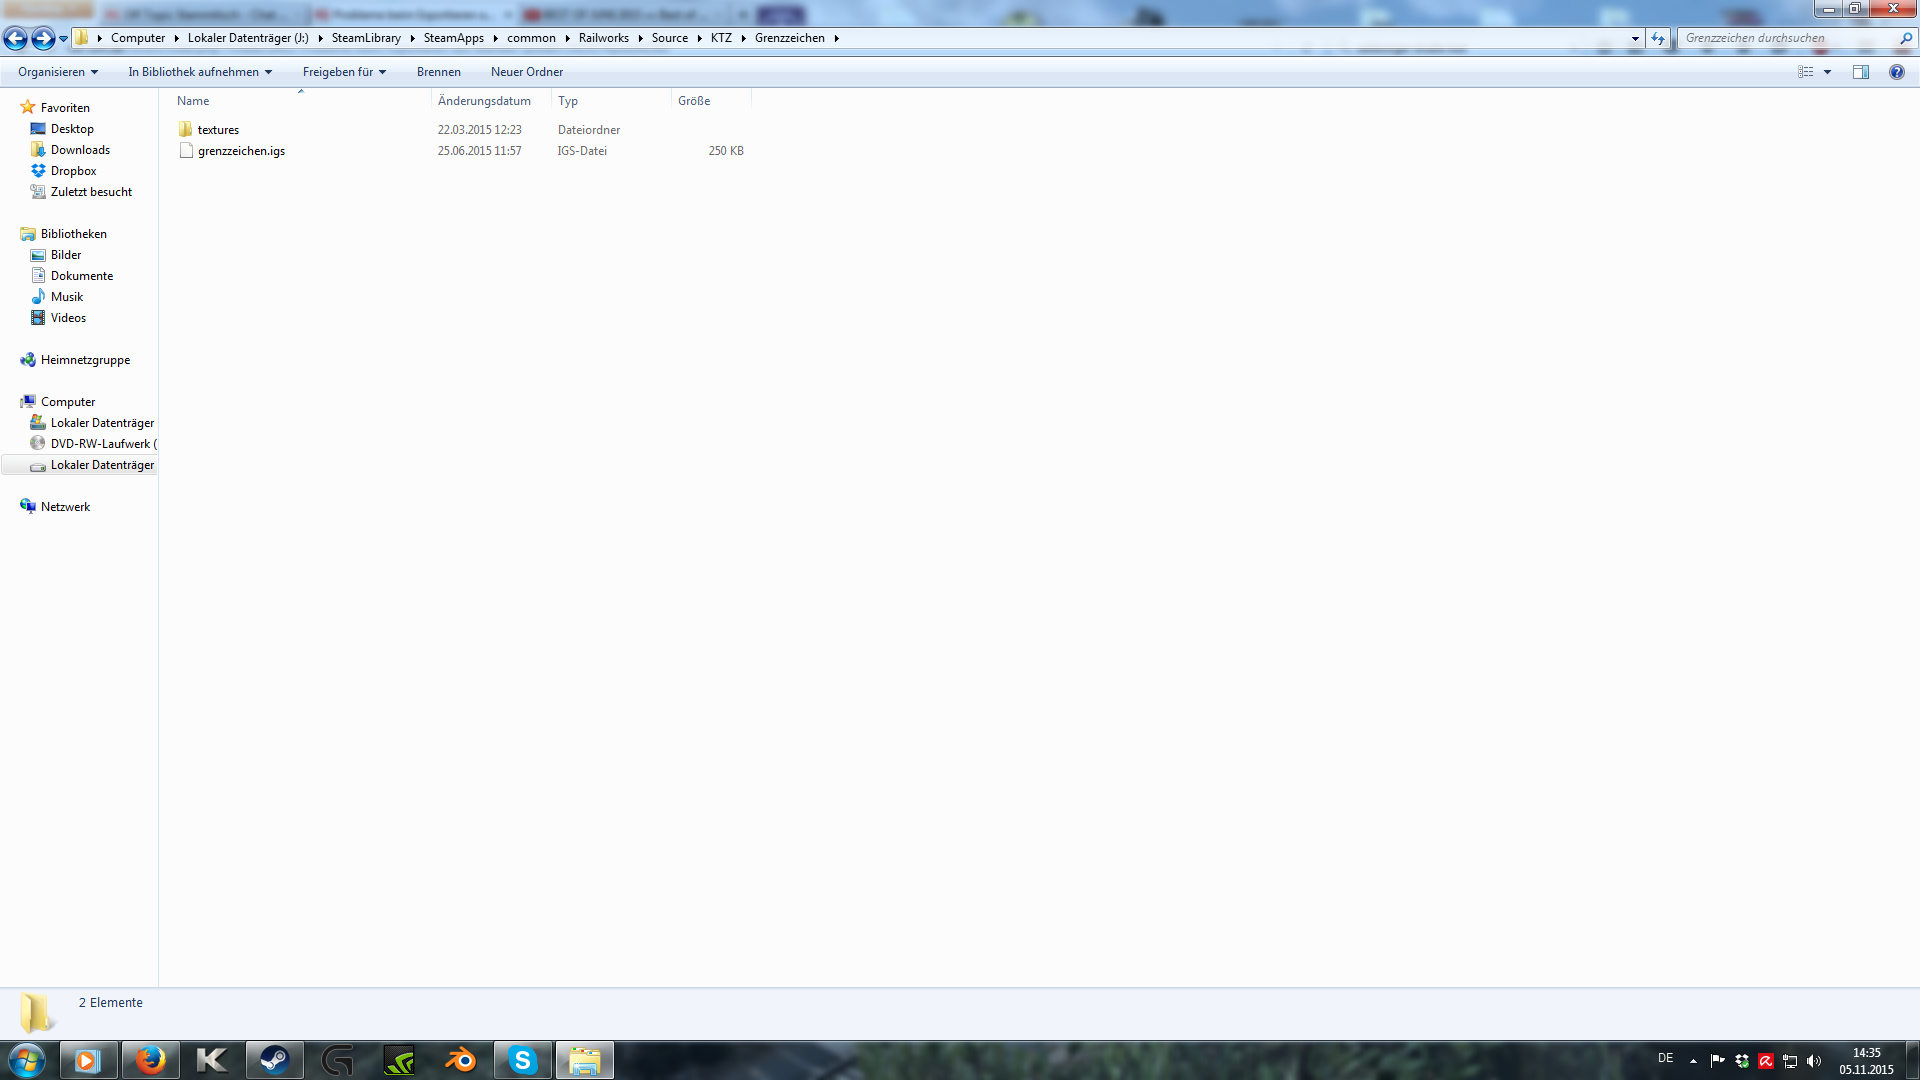This screenshot has height=1080, width=1920.
Task: Select the grenzzeichen.igs file
Action: (x=241, y=151)
